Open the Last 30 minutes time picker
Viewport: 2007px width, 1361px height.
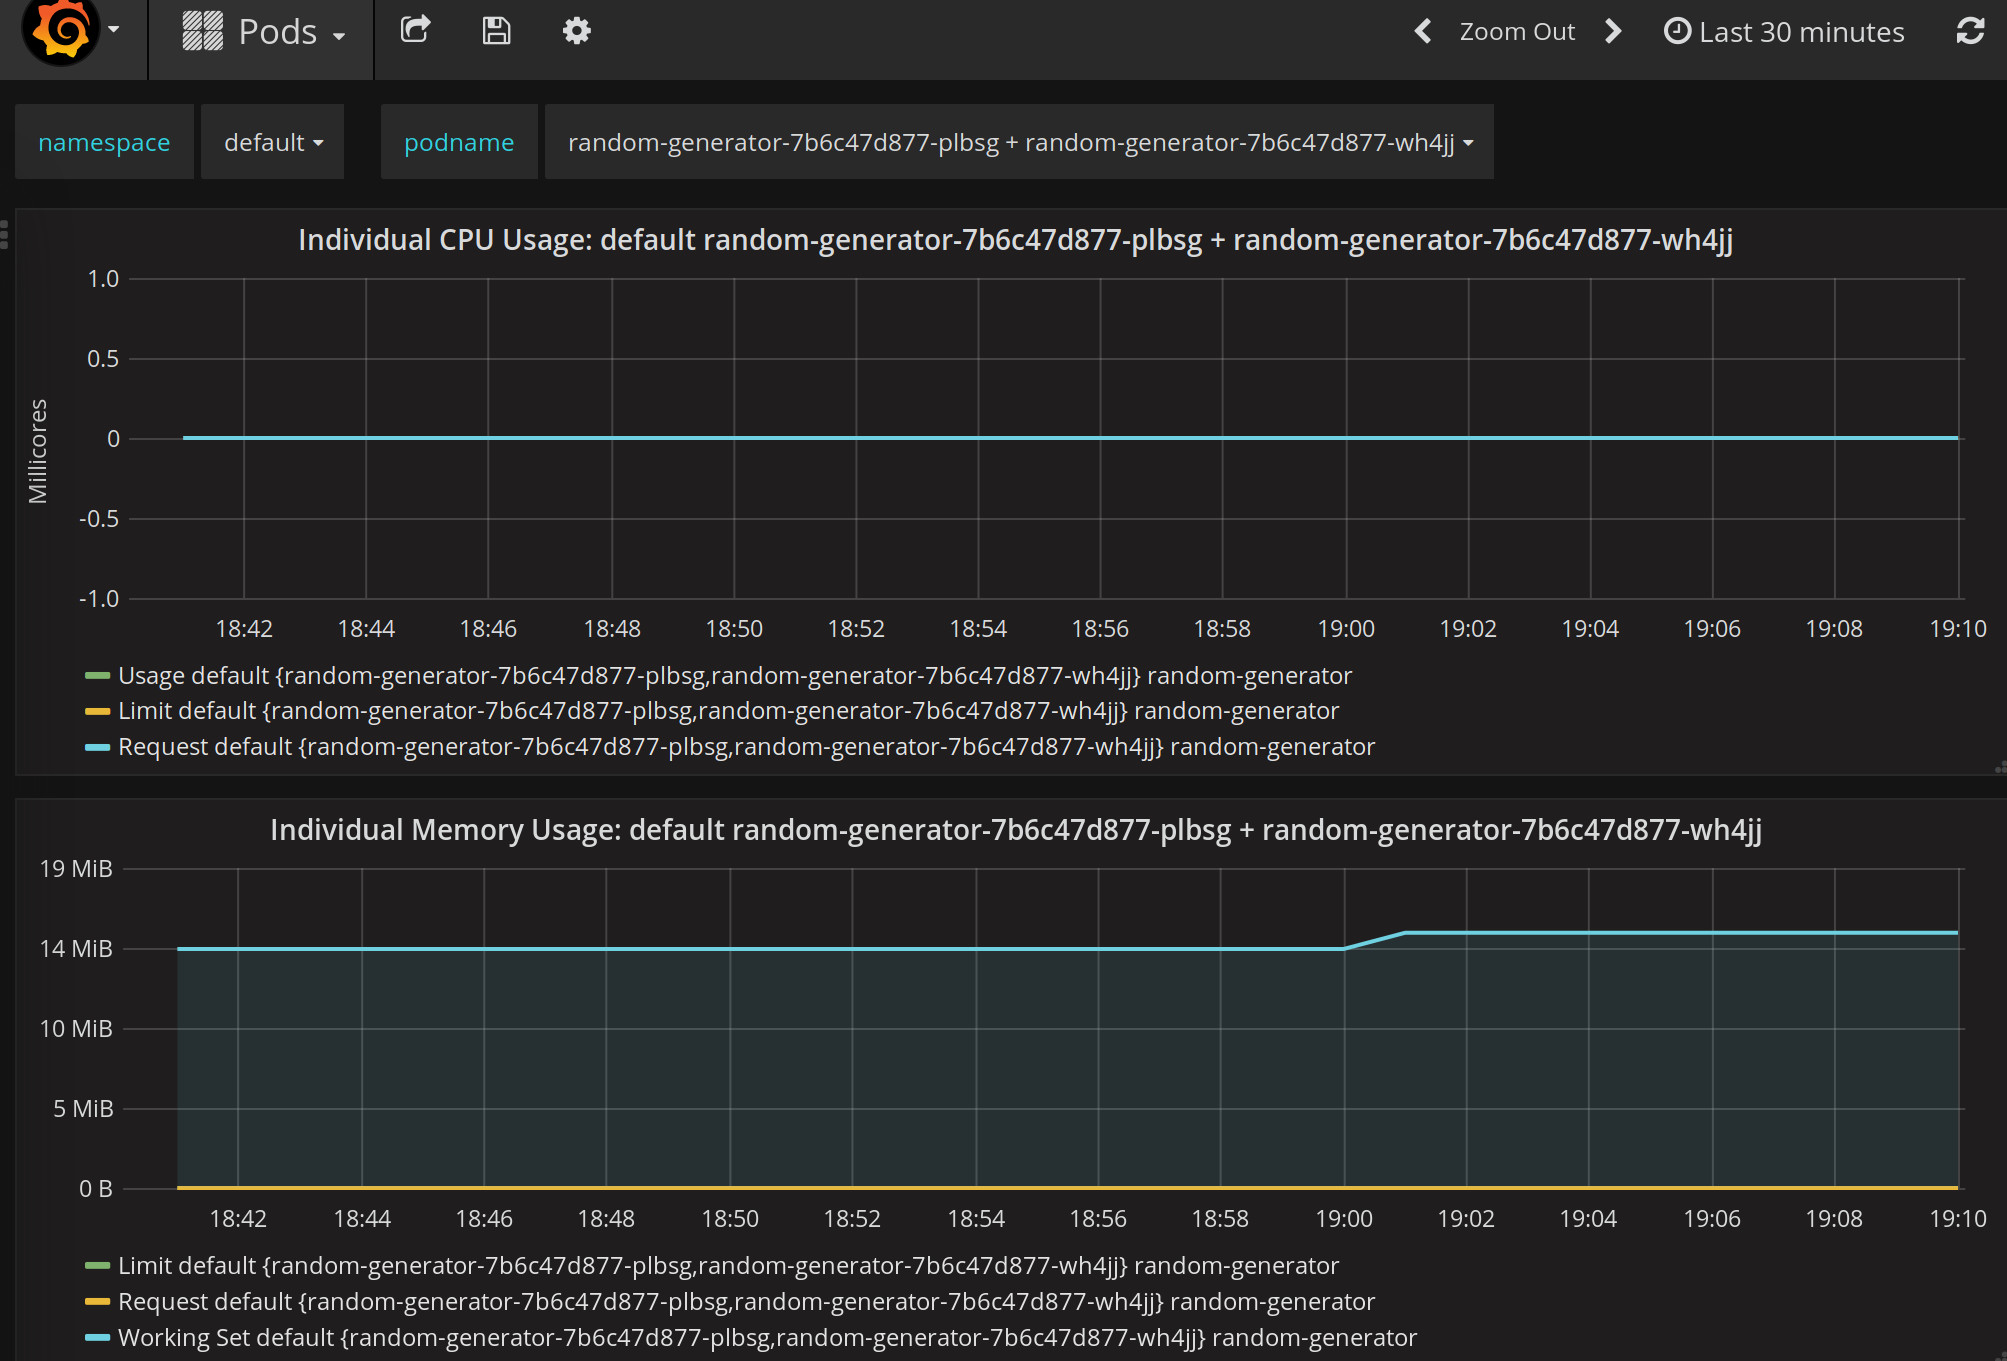[x=1784, y=32]
